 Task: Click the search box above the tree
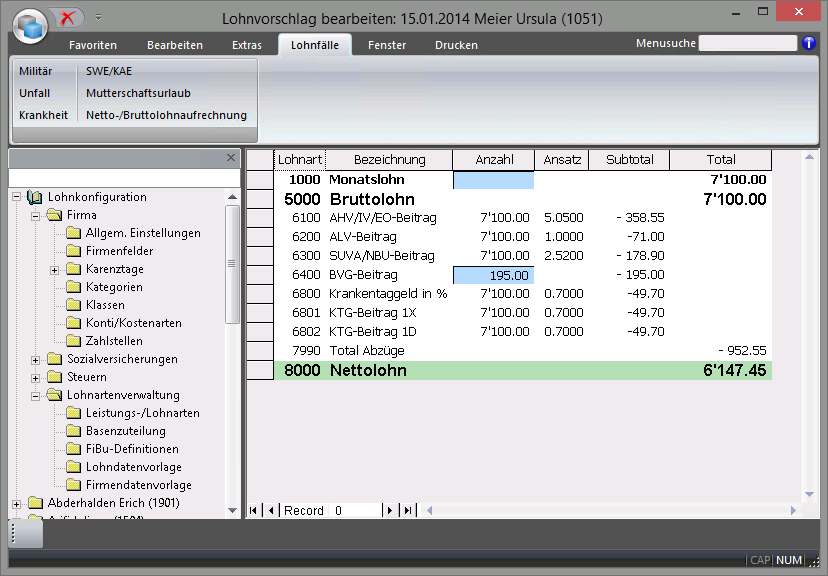tap(124, 178)
